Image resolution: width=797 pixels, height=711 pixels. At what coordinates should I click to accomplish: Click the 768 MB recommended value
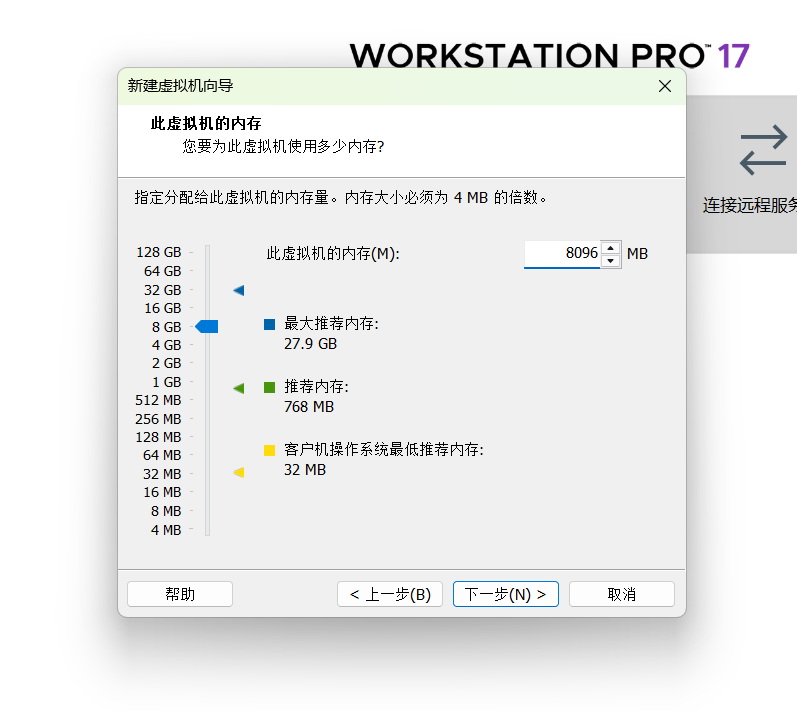pos(309,407)
